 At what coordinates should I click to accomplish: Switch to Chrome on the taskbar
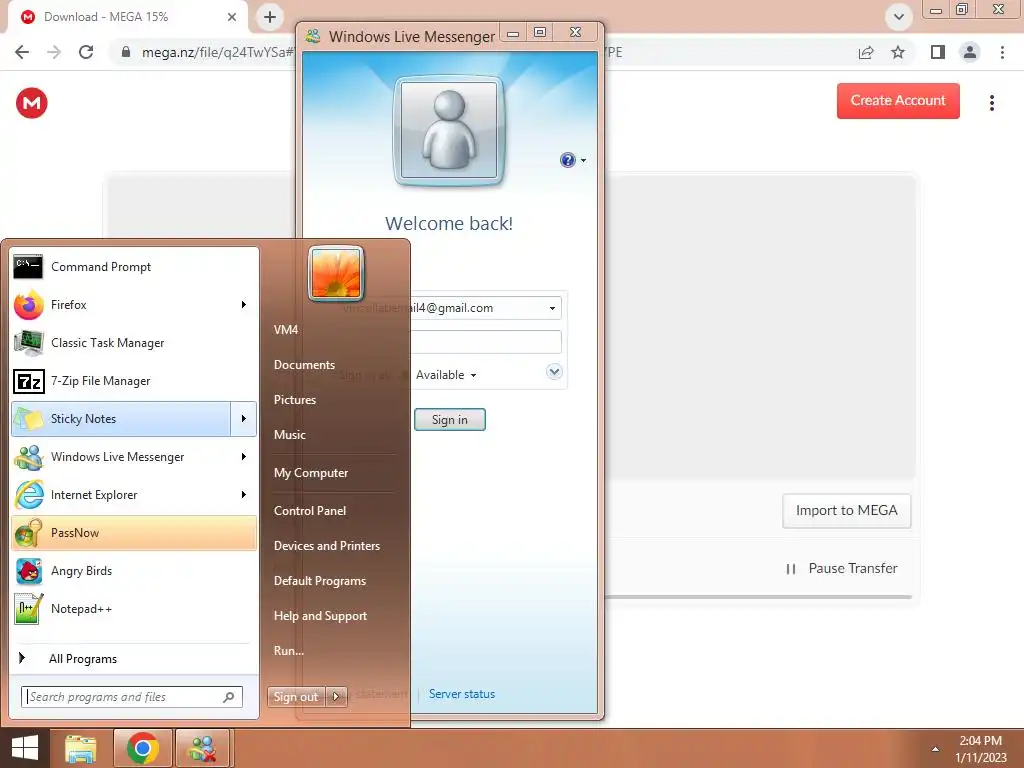click(143, 748)
